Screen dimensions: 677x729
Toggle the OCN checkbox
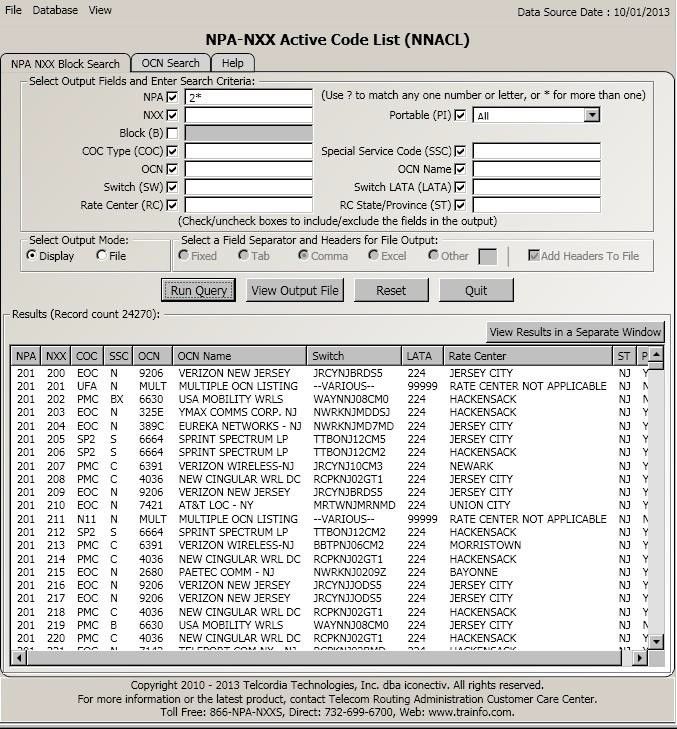tap(173, 169)
